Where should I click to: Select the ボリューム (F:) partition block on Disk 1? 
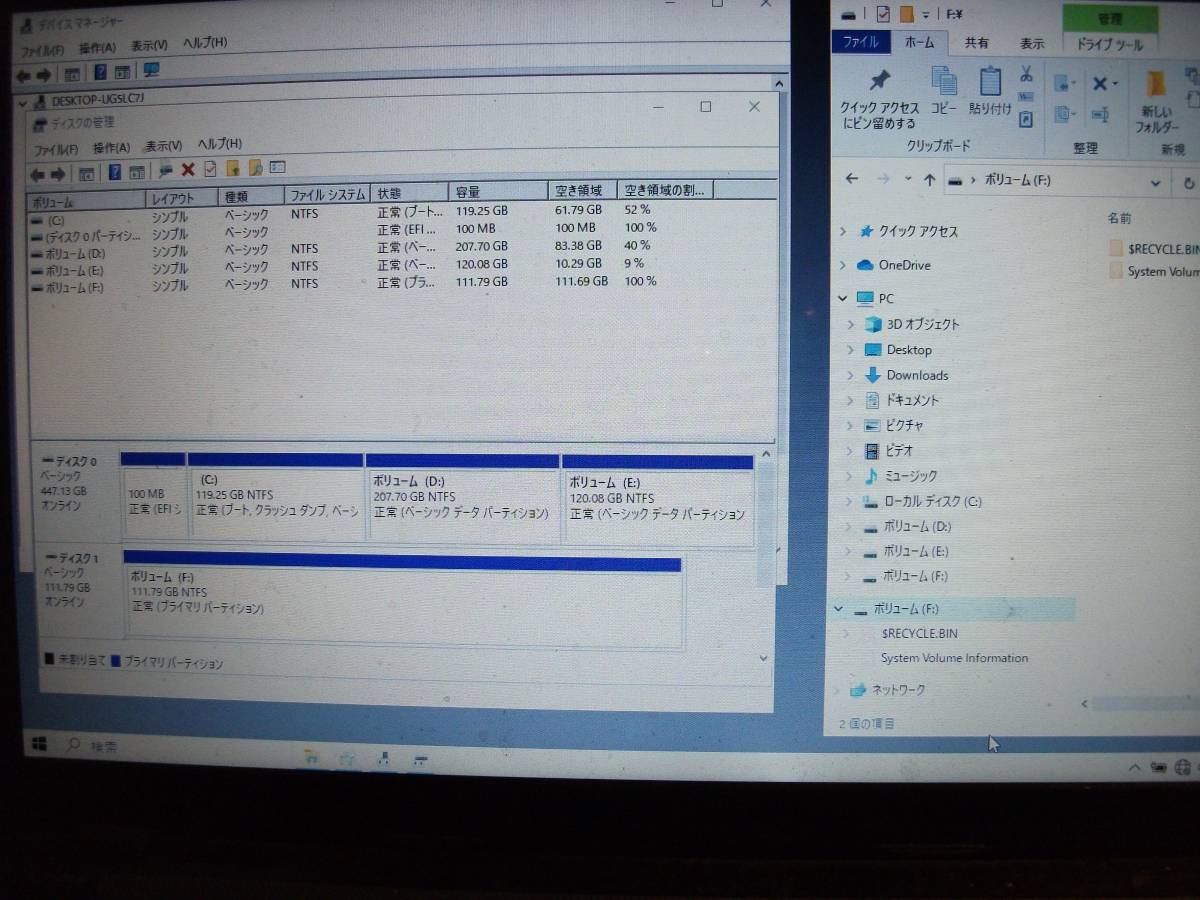[x=402, y=600]
